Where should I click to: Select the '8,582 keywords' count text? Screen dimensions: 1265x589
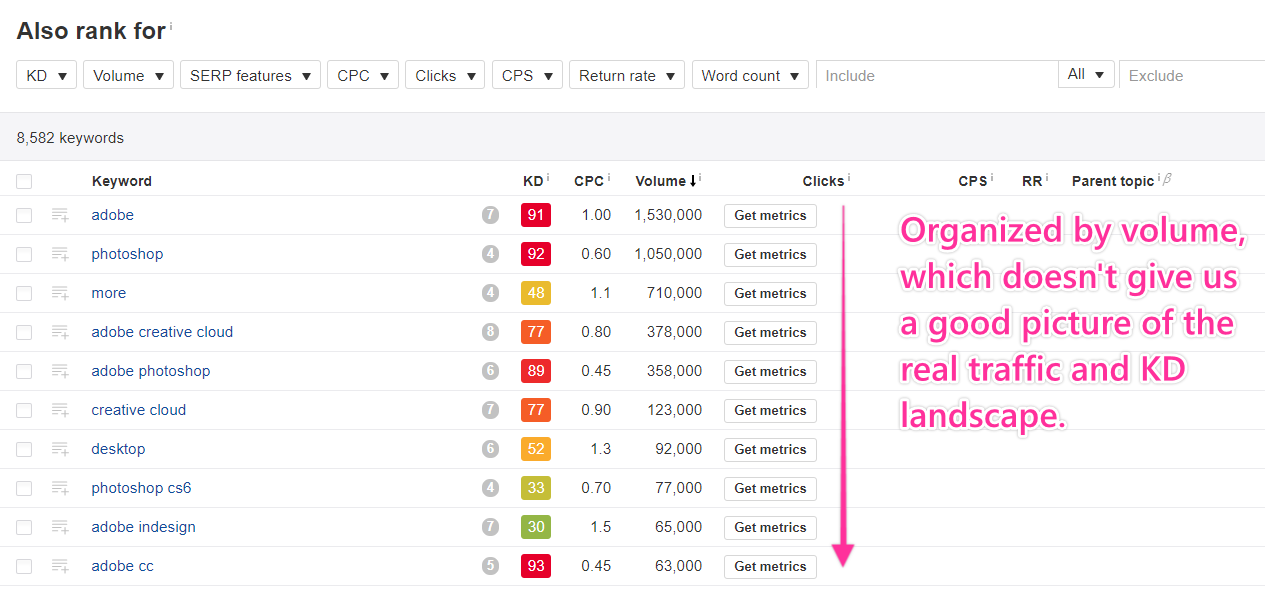click(70, 138)
